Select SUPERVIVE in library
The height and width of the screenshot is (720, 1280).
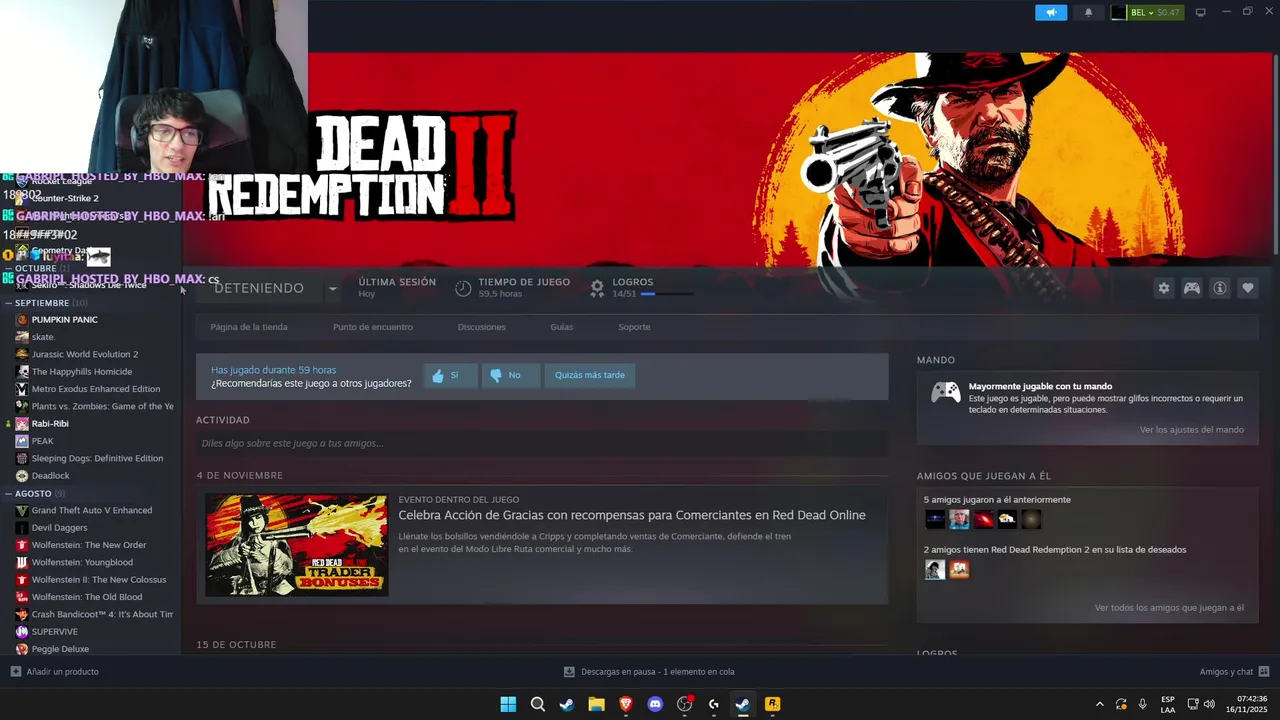pyautogui.click(x=54, y=632)
